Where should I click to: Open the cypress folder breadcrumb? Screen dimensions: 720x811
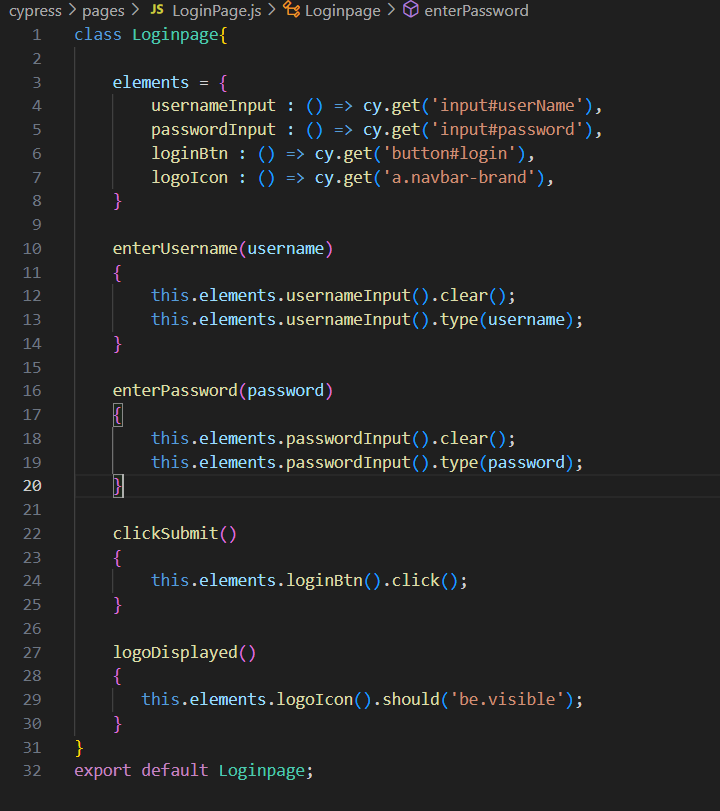(x=35, y=11)
